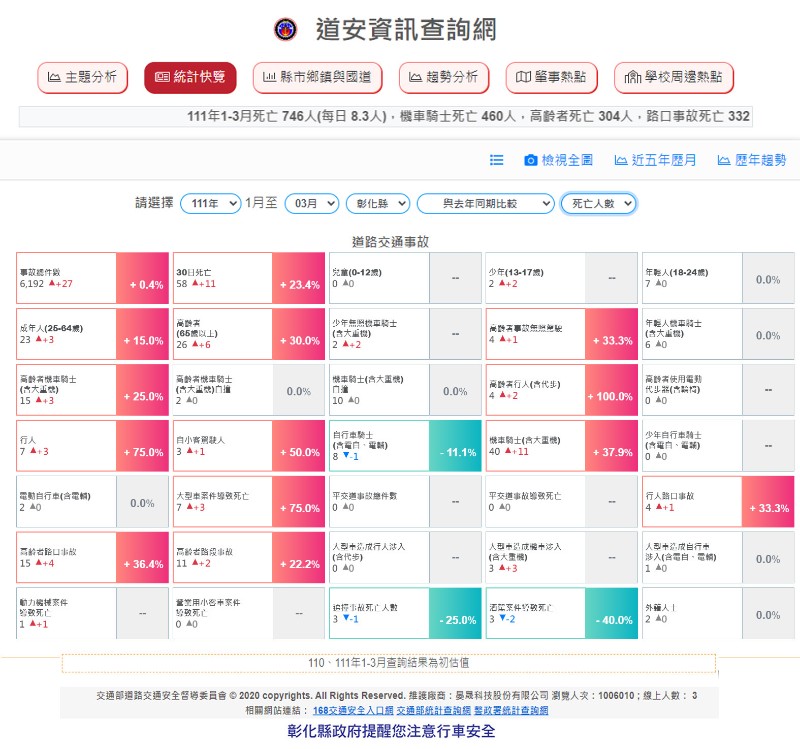Click the 機車騎士(含大重機) +37.9% card

[562, 446]
